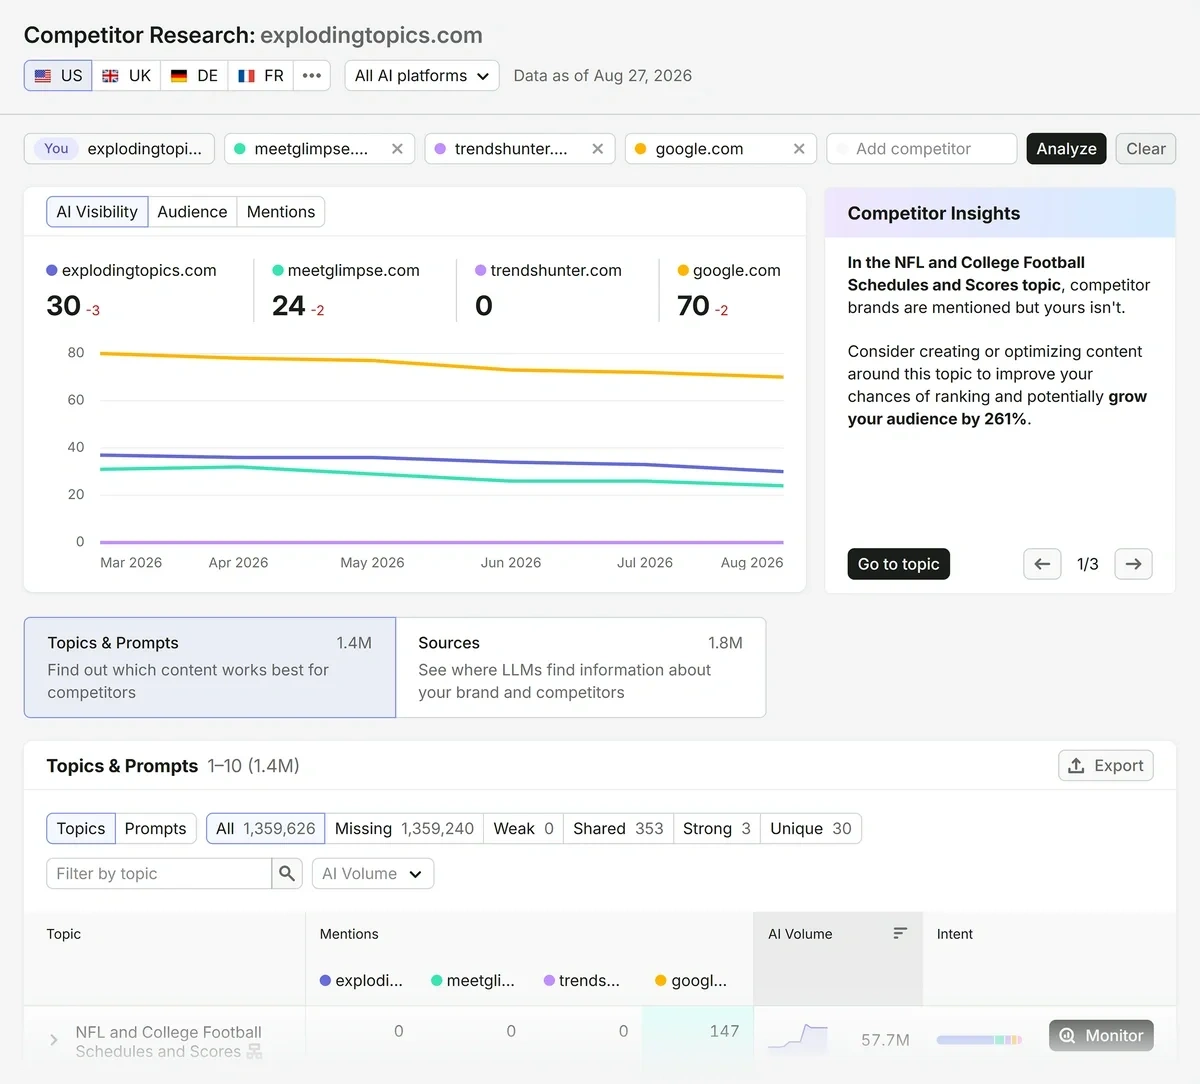Expand the NFL and College Football row
The image size is (1200, 1084).
[x=54, y=1041]
